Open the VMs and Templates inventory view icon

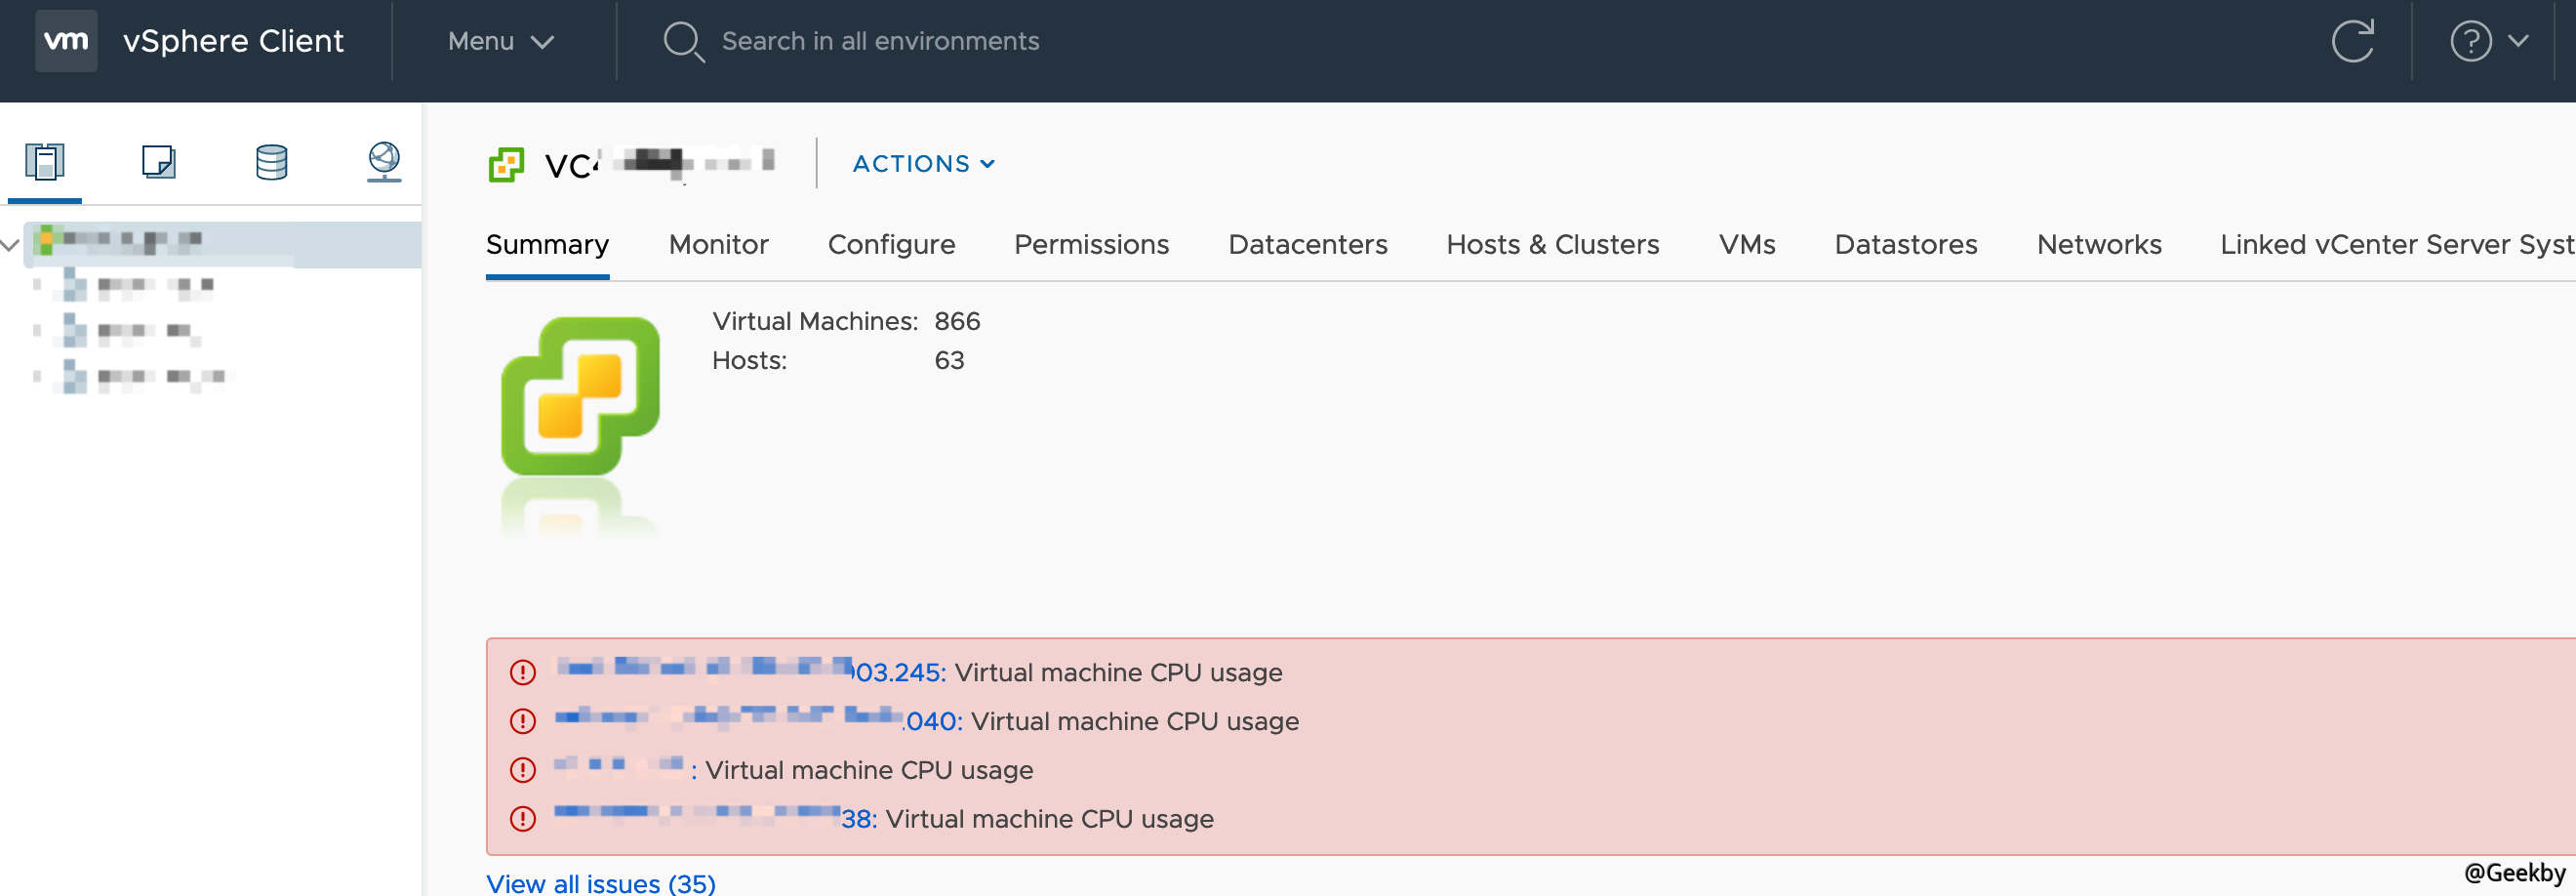158,161
